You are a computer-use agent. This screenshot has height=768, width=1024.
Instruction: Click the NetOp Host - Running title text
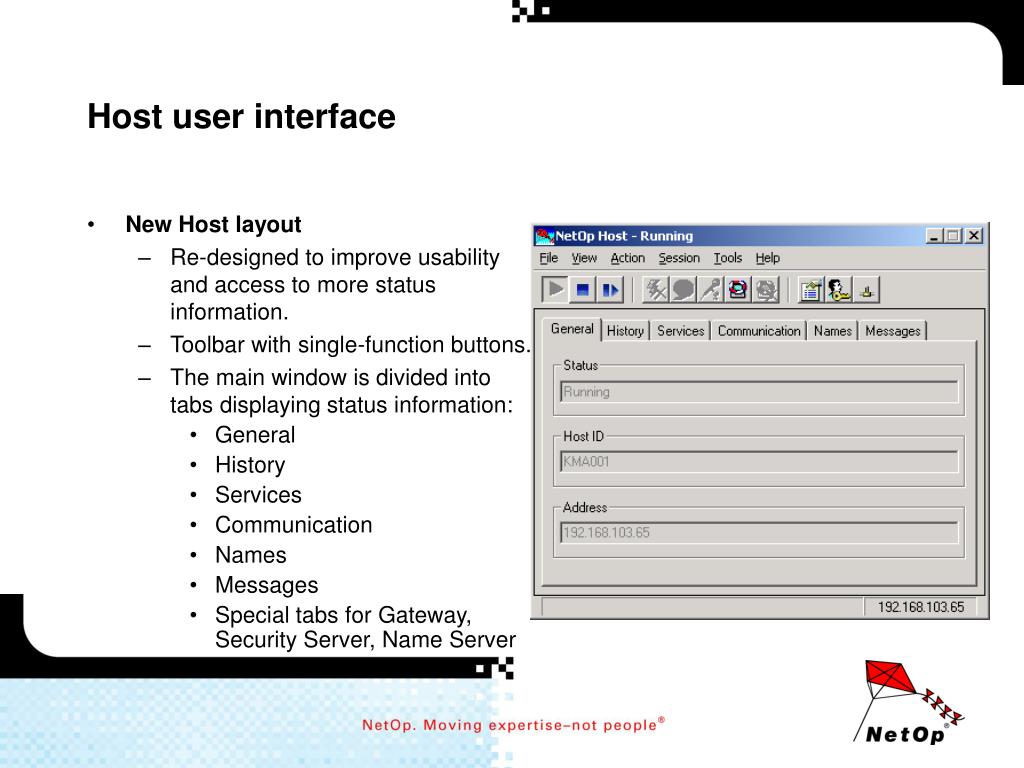tap(624, 236)
